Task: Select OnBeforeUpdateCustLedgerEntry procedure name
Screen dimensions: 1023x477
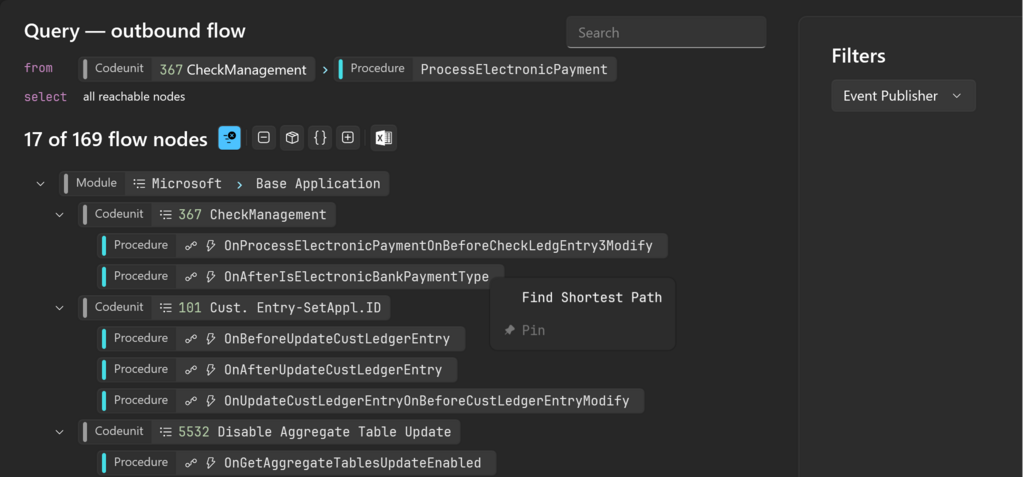Action: click(337, 339)
